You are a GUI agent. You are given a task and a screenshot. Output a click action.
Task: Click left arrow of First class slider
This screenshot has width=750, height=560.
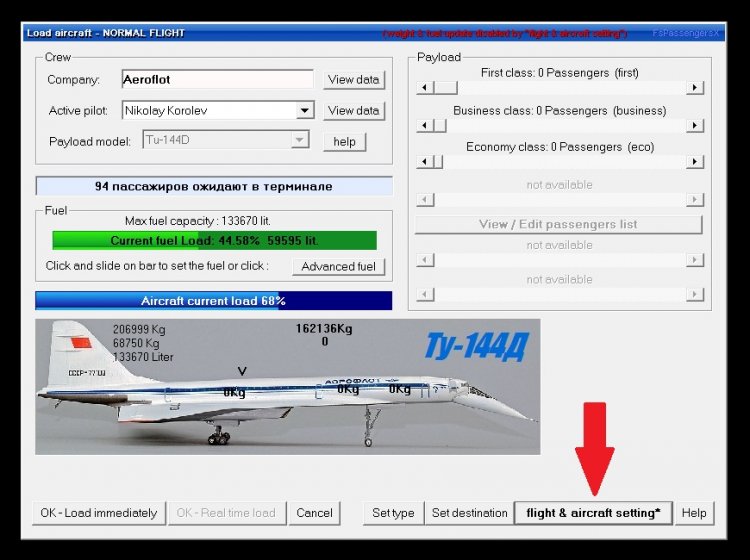click(x=424, y=88)
